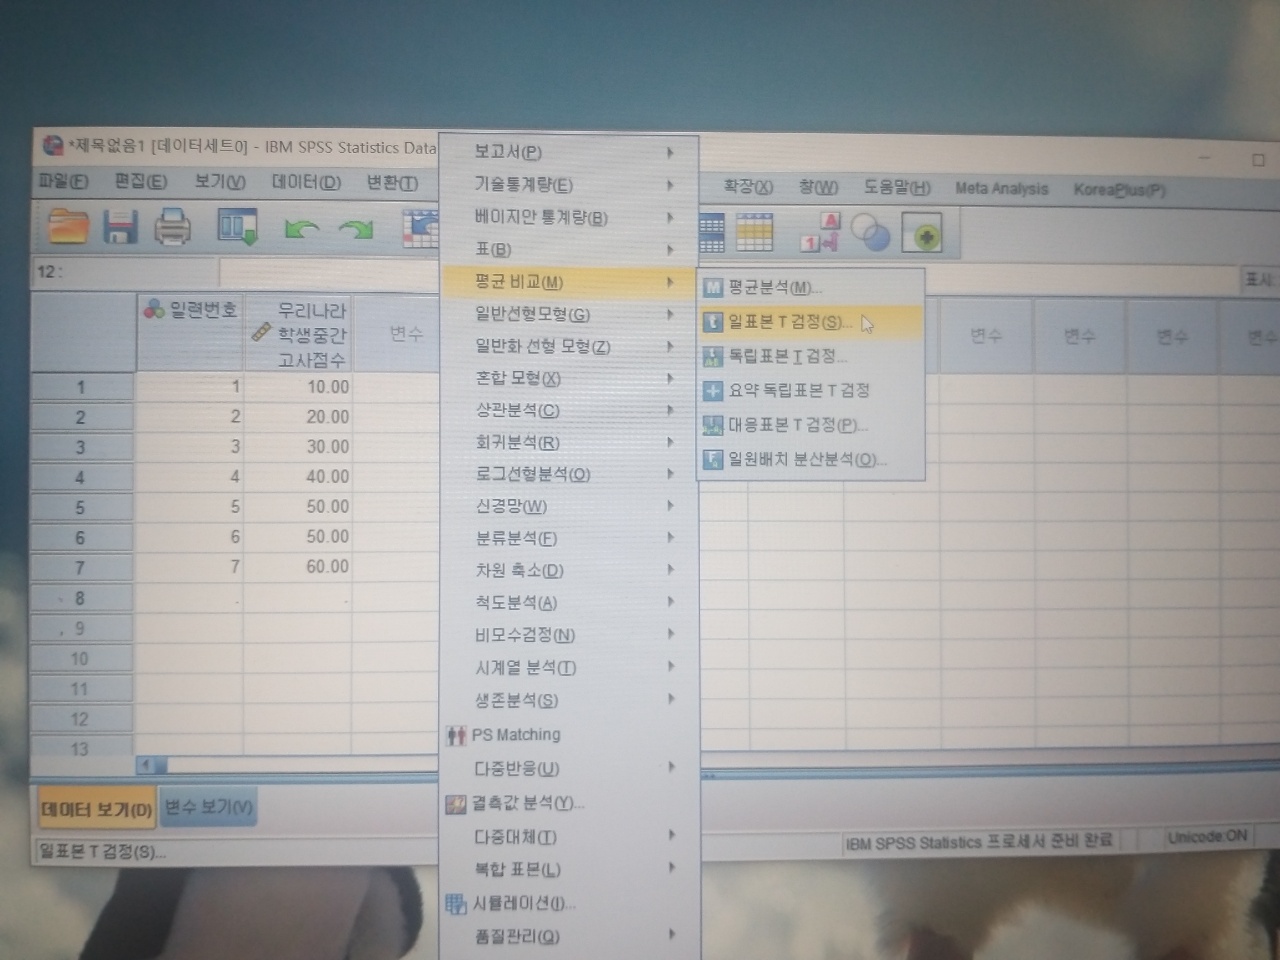Click the cell containing 40.00

(x=298, y=477)
